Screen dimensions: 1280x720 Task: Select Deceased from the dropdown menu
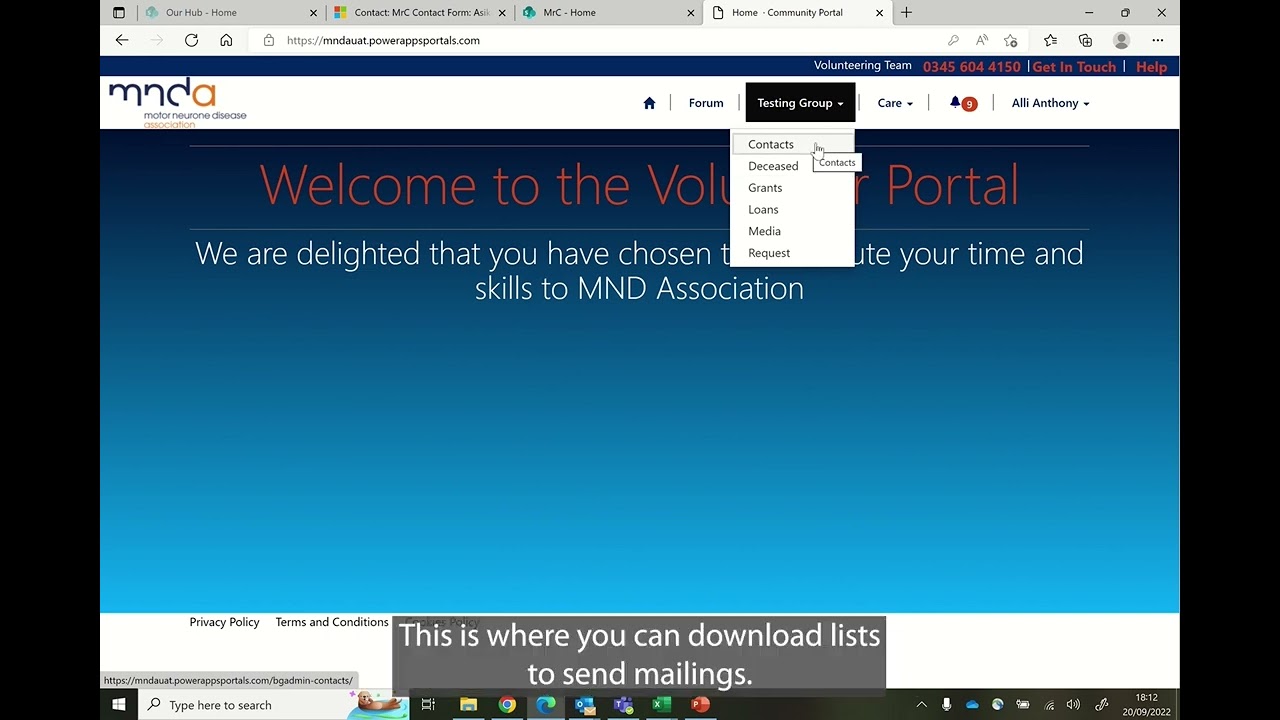point(773,166)
